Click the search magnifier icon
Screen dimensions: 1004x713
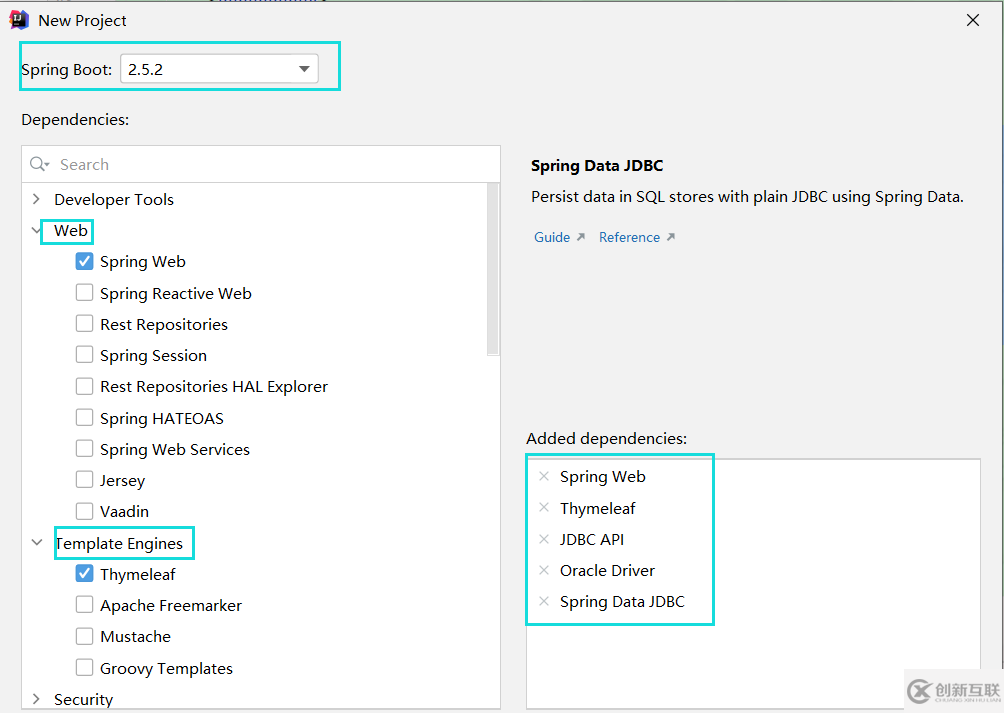pos(40,165)
